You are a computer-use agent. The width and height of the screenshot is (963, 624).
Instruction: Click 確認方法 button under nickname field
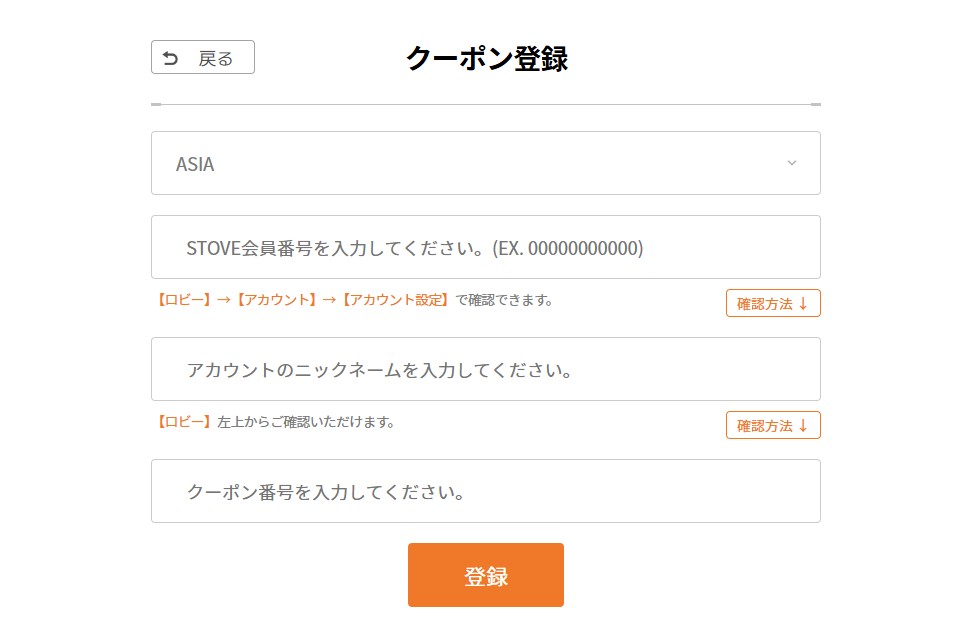pyautogui.click(x=773, y=425)
